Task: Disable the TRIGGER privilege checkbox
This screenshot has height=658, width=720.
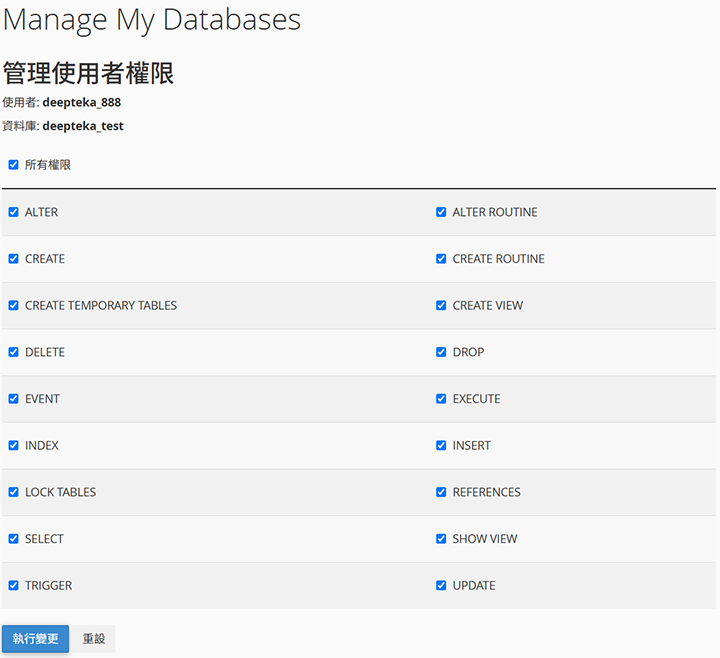Action: click(x=14, y=585)
